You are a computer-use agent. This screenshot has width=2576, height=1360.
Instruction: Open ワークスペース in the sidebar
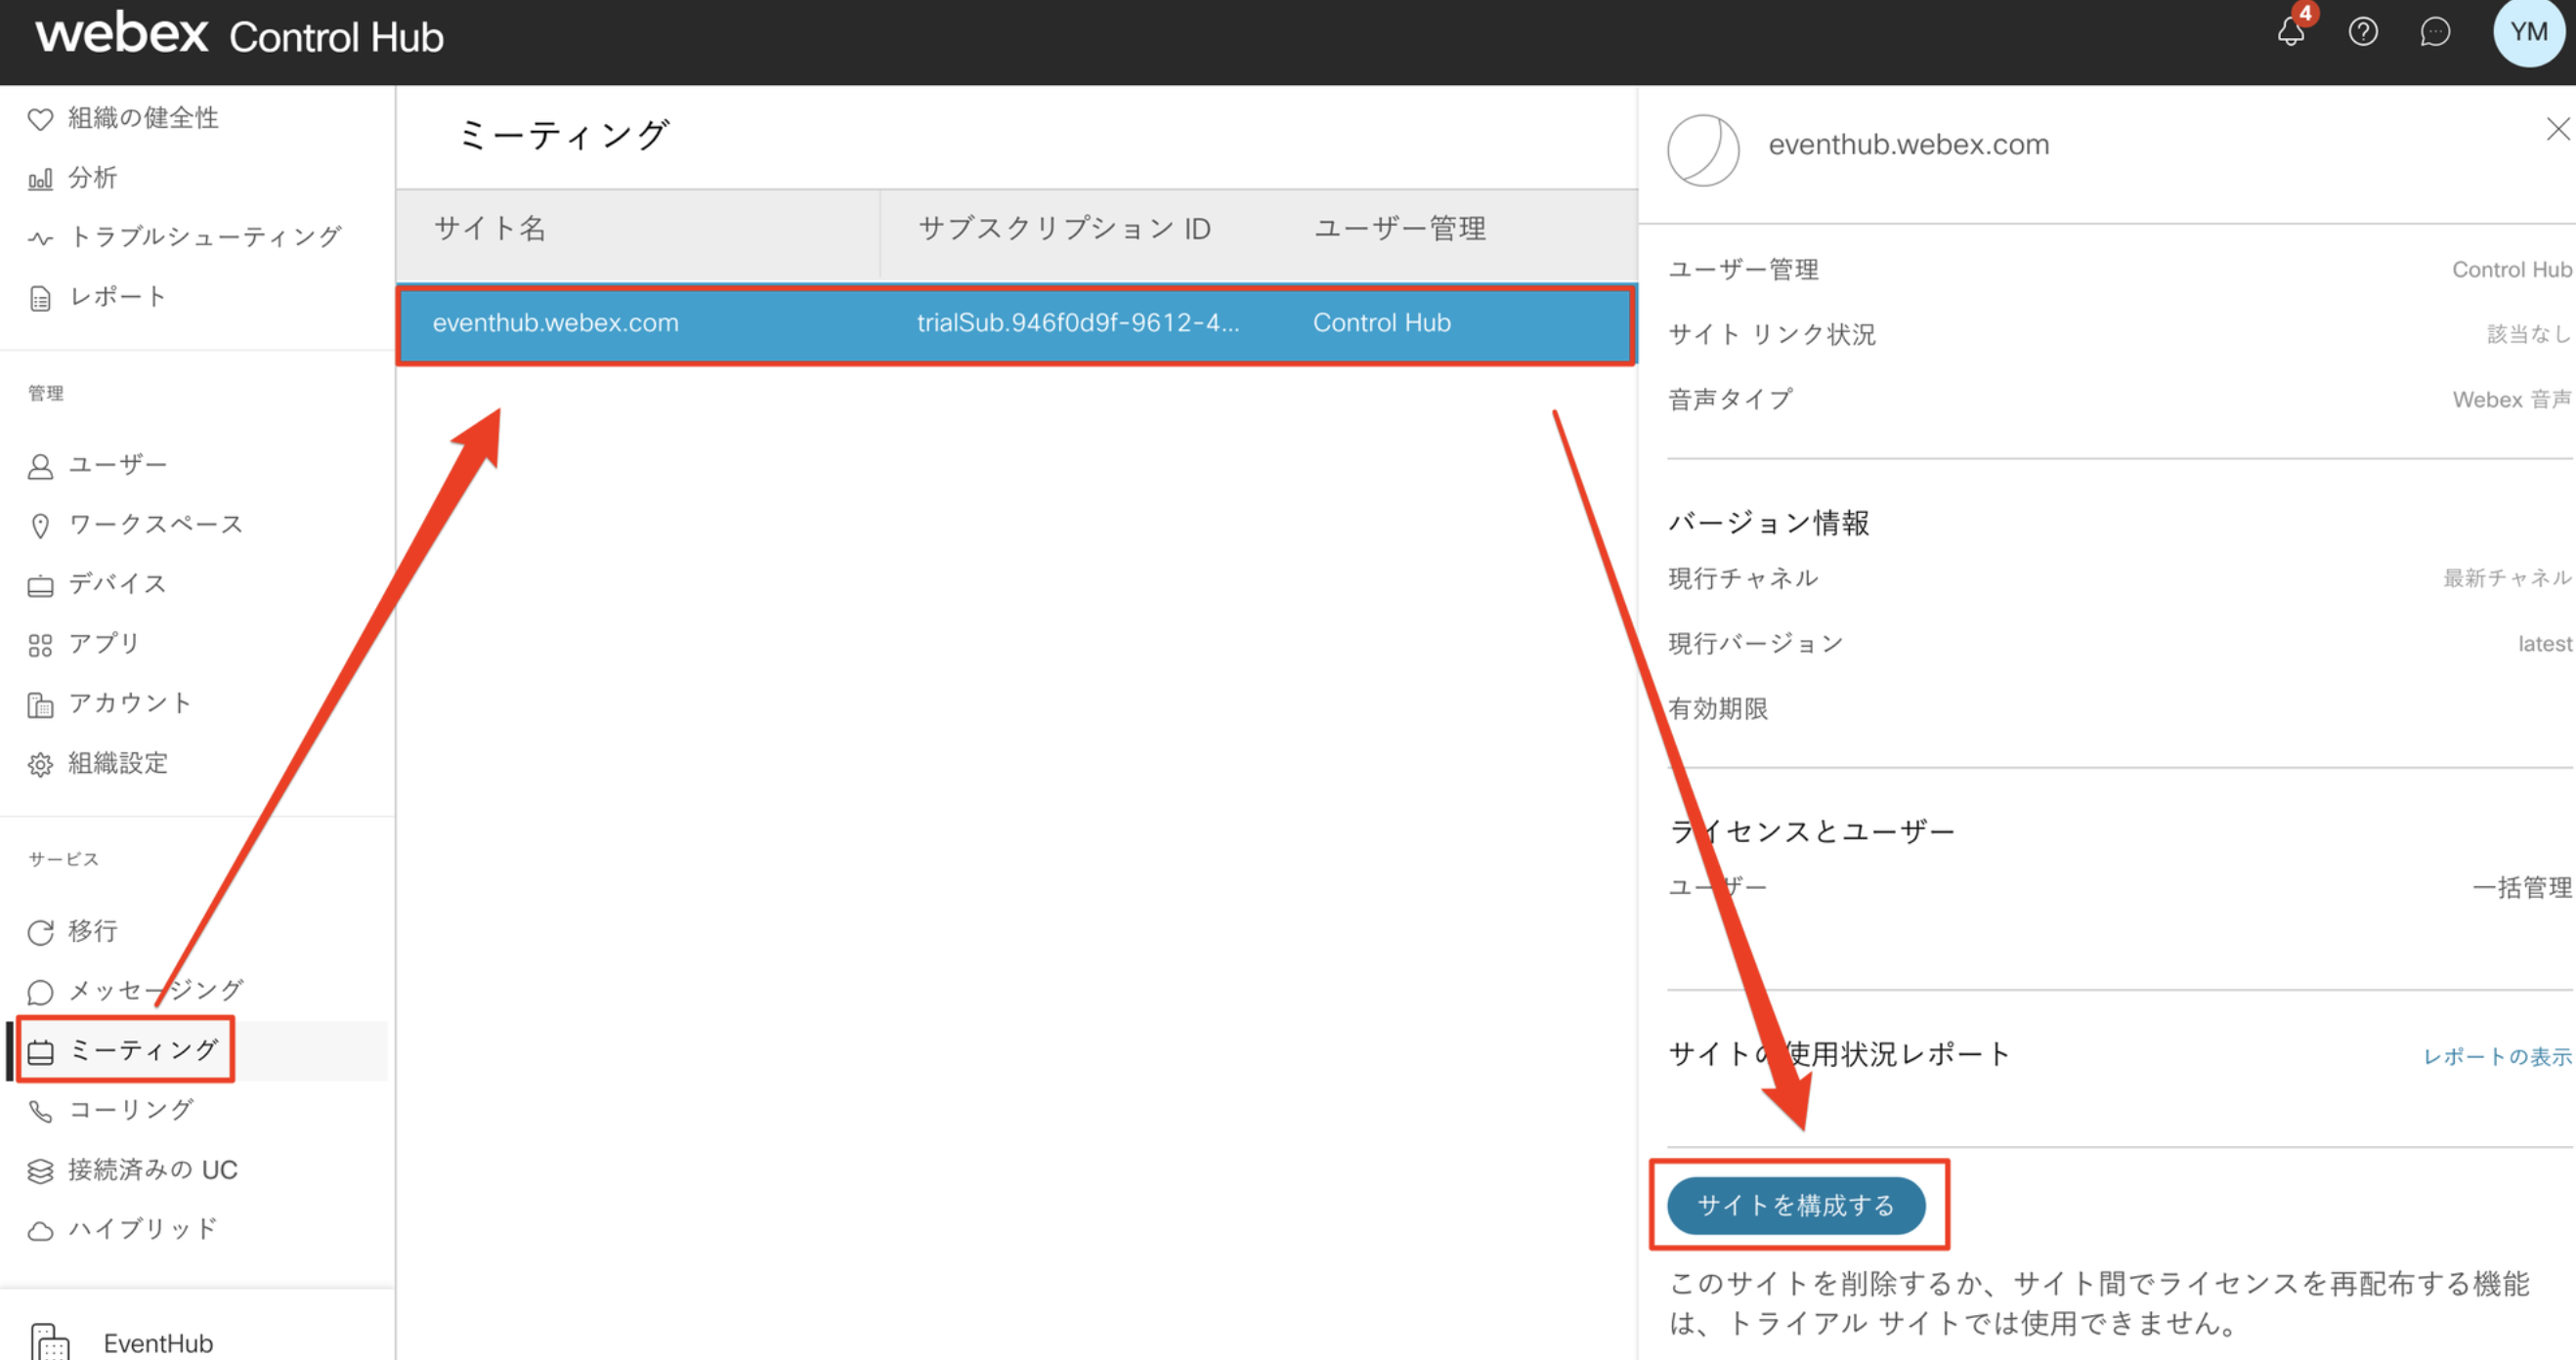tap(155, 525)
